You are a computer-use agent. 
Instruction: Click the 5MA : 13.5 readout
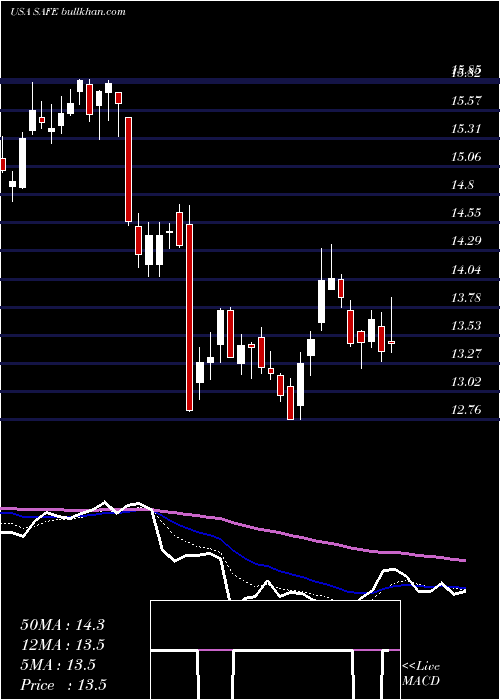[58, 665]
